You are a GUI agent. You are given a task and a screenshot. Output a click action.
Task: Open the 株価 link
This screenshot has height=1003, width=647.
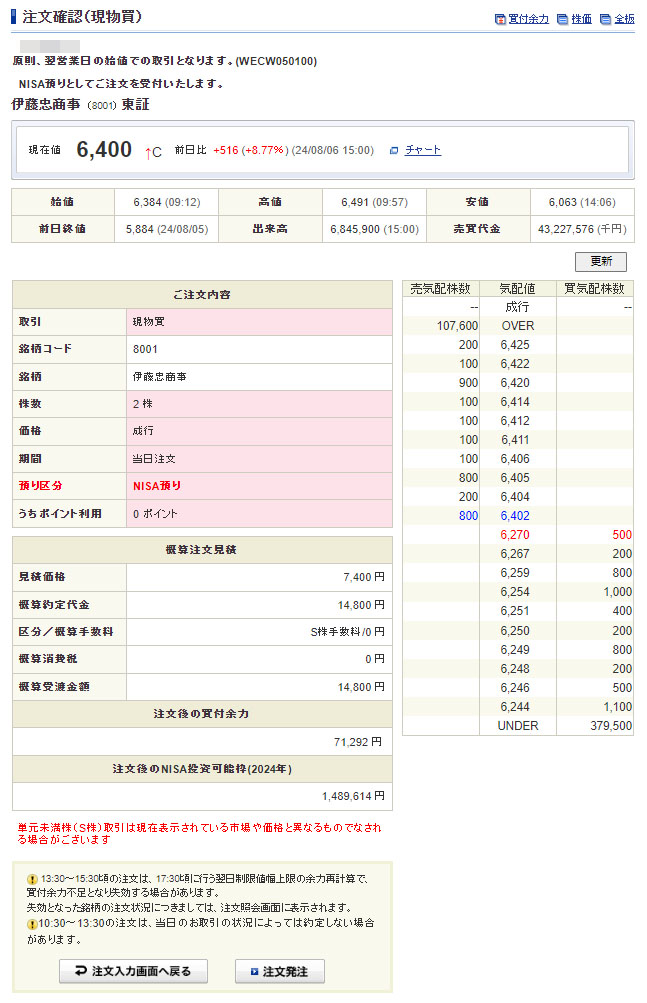tap(581, 19)
